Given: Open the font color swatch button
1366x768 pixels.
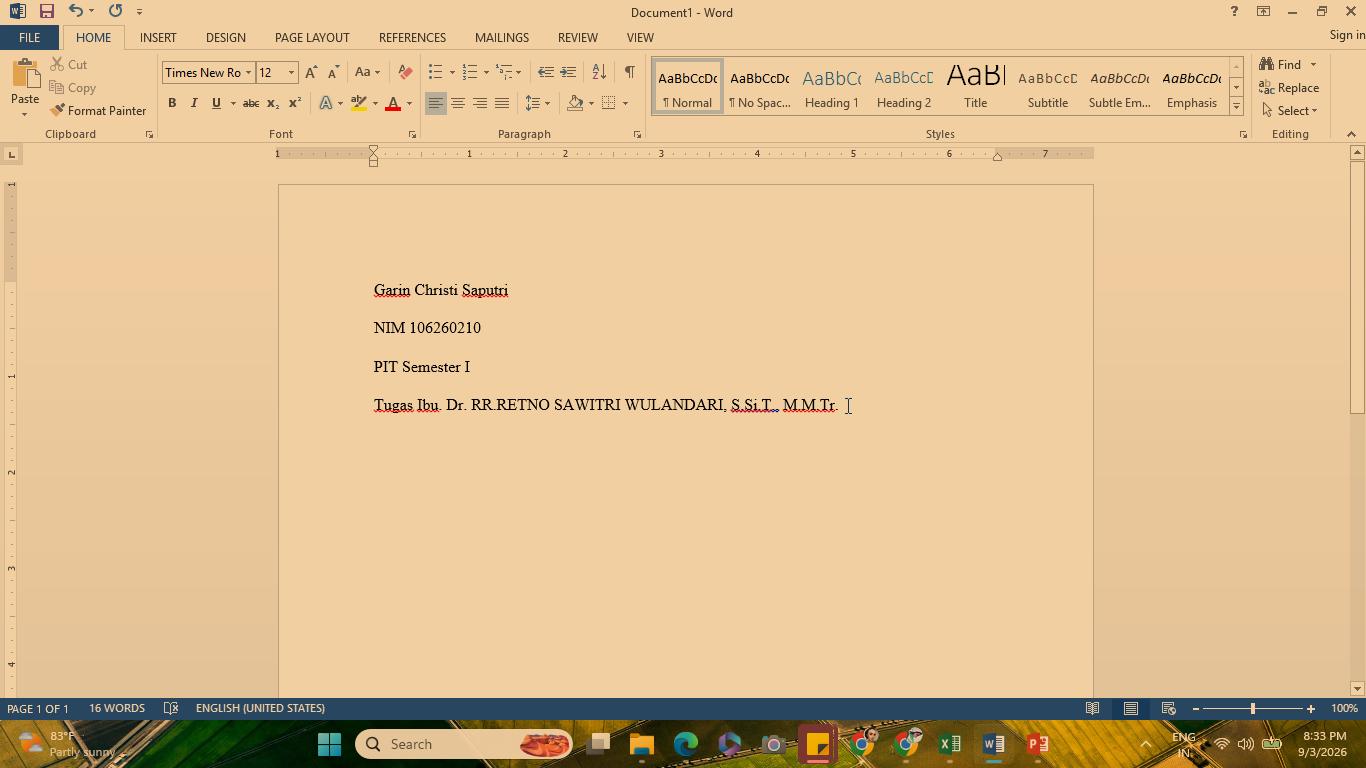Looking at the screenshot, I should pyautogui.click(x=393, y=103).
